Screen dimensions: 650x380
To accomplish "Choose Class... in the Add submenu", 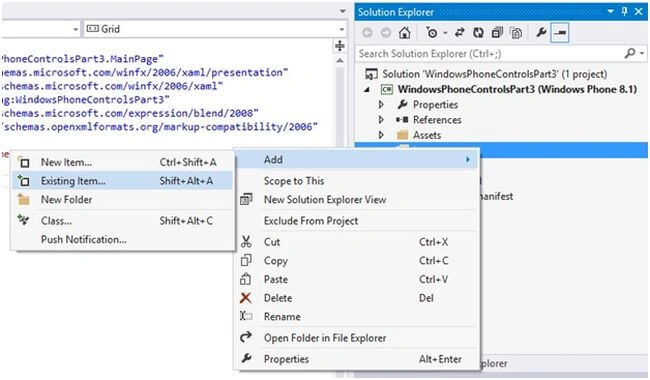I will click(123, 220).
